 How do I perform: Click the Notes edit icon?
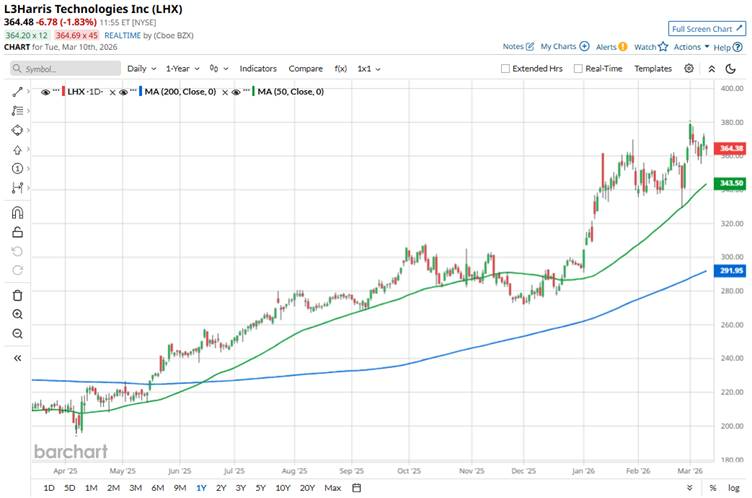tap(529, 47)
